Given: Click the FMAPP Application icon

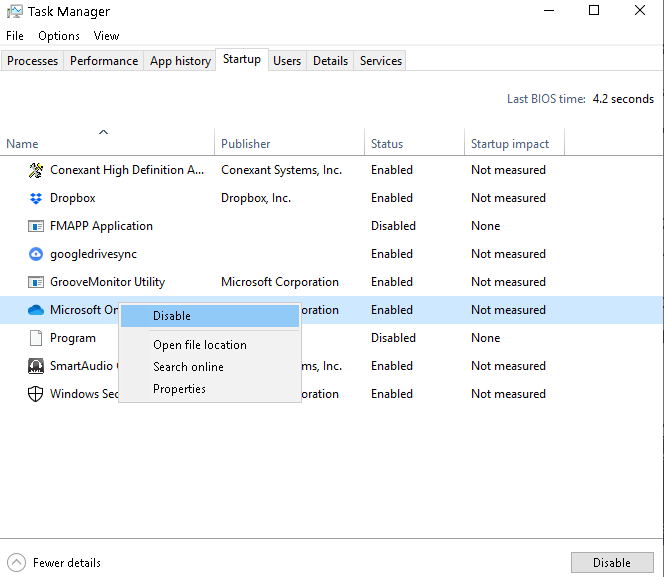Looking at the screenshot, I should click(36, 226).
